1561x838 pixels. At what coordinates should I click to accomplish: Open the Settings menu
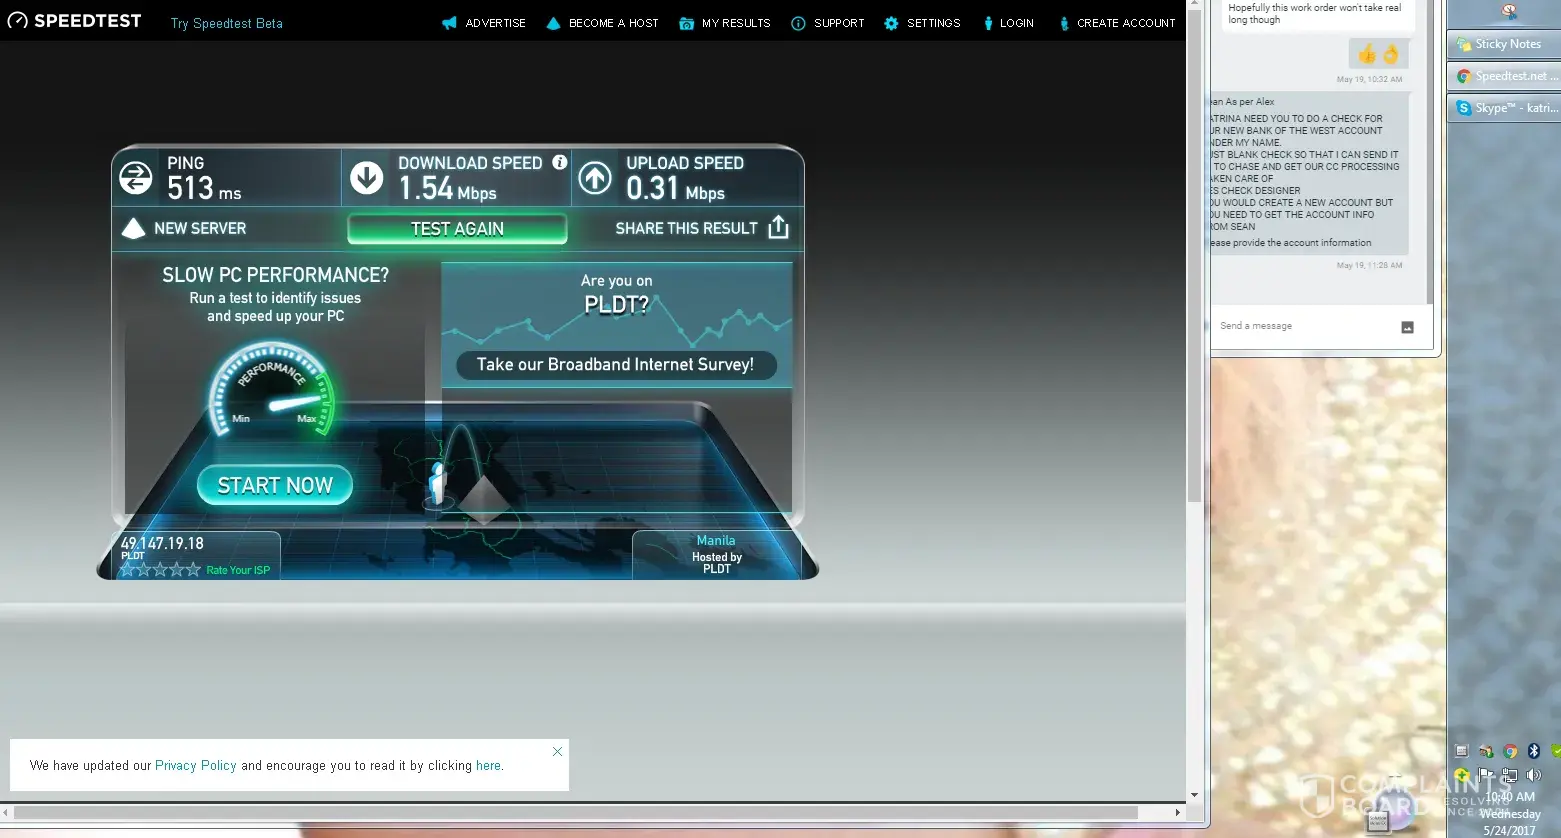pyautogui.click(x=922, y=23)
